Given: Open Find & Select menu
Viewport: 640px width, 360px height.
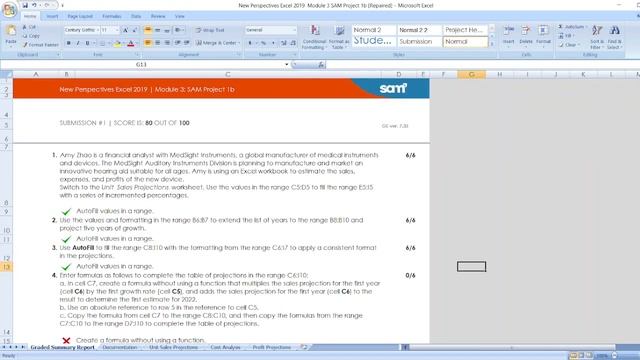Looking at the screenshot, I should click(614, 37).
